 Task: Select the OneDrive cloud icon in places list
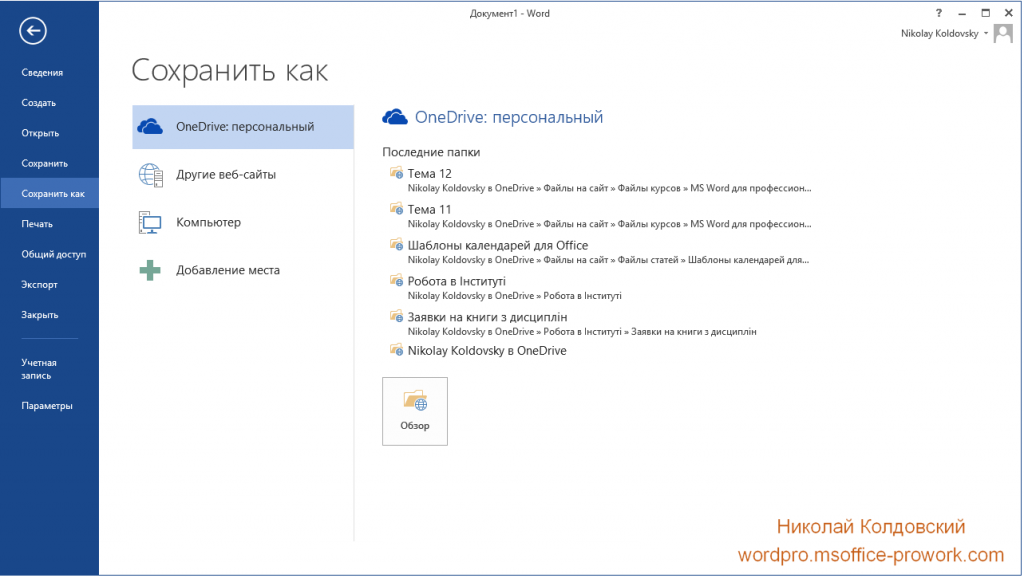[150, 126]
